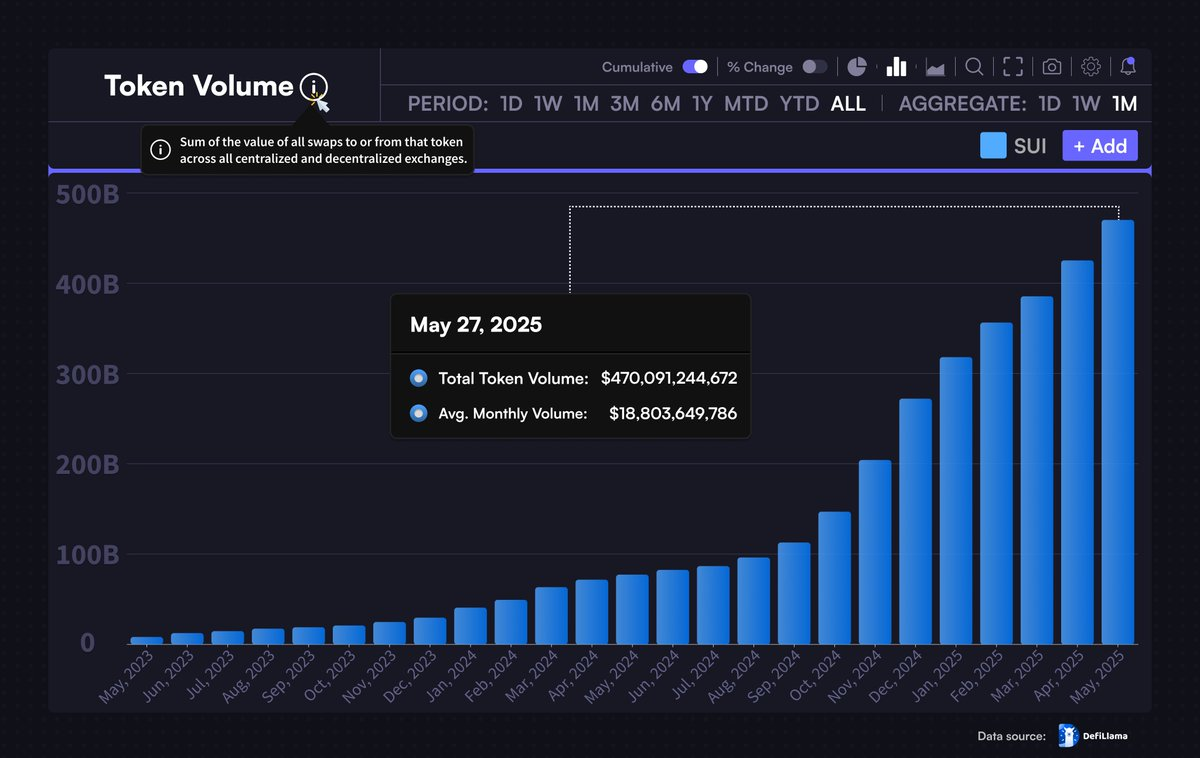Open the chart settings gear
This screenshot has height=758, width=1200.
click(1090, 66)
